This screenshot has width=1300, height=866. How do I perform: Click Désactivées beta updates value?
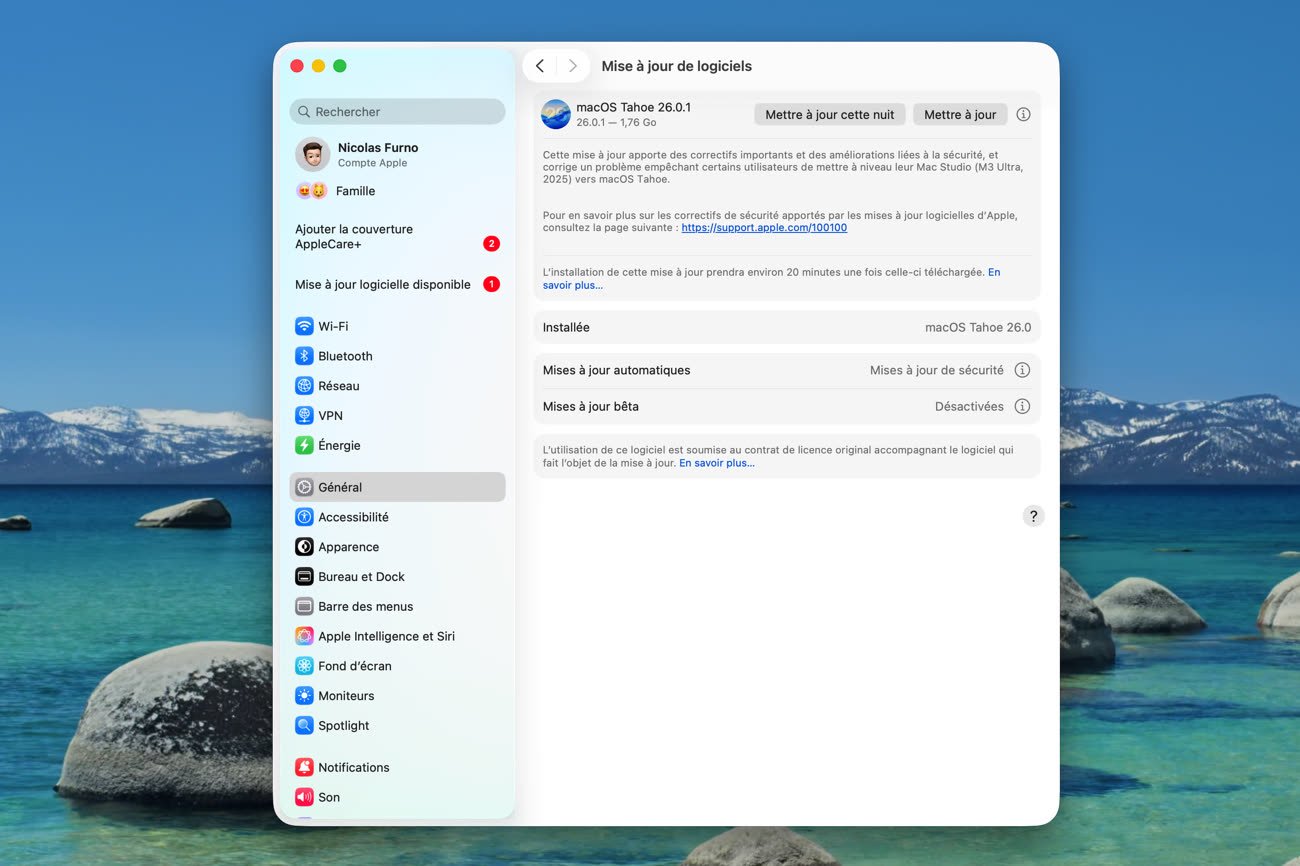[x=969, y=406]
